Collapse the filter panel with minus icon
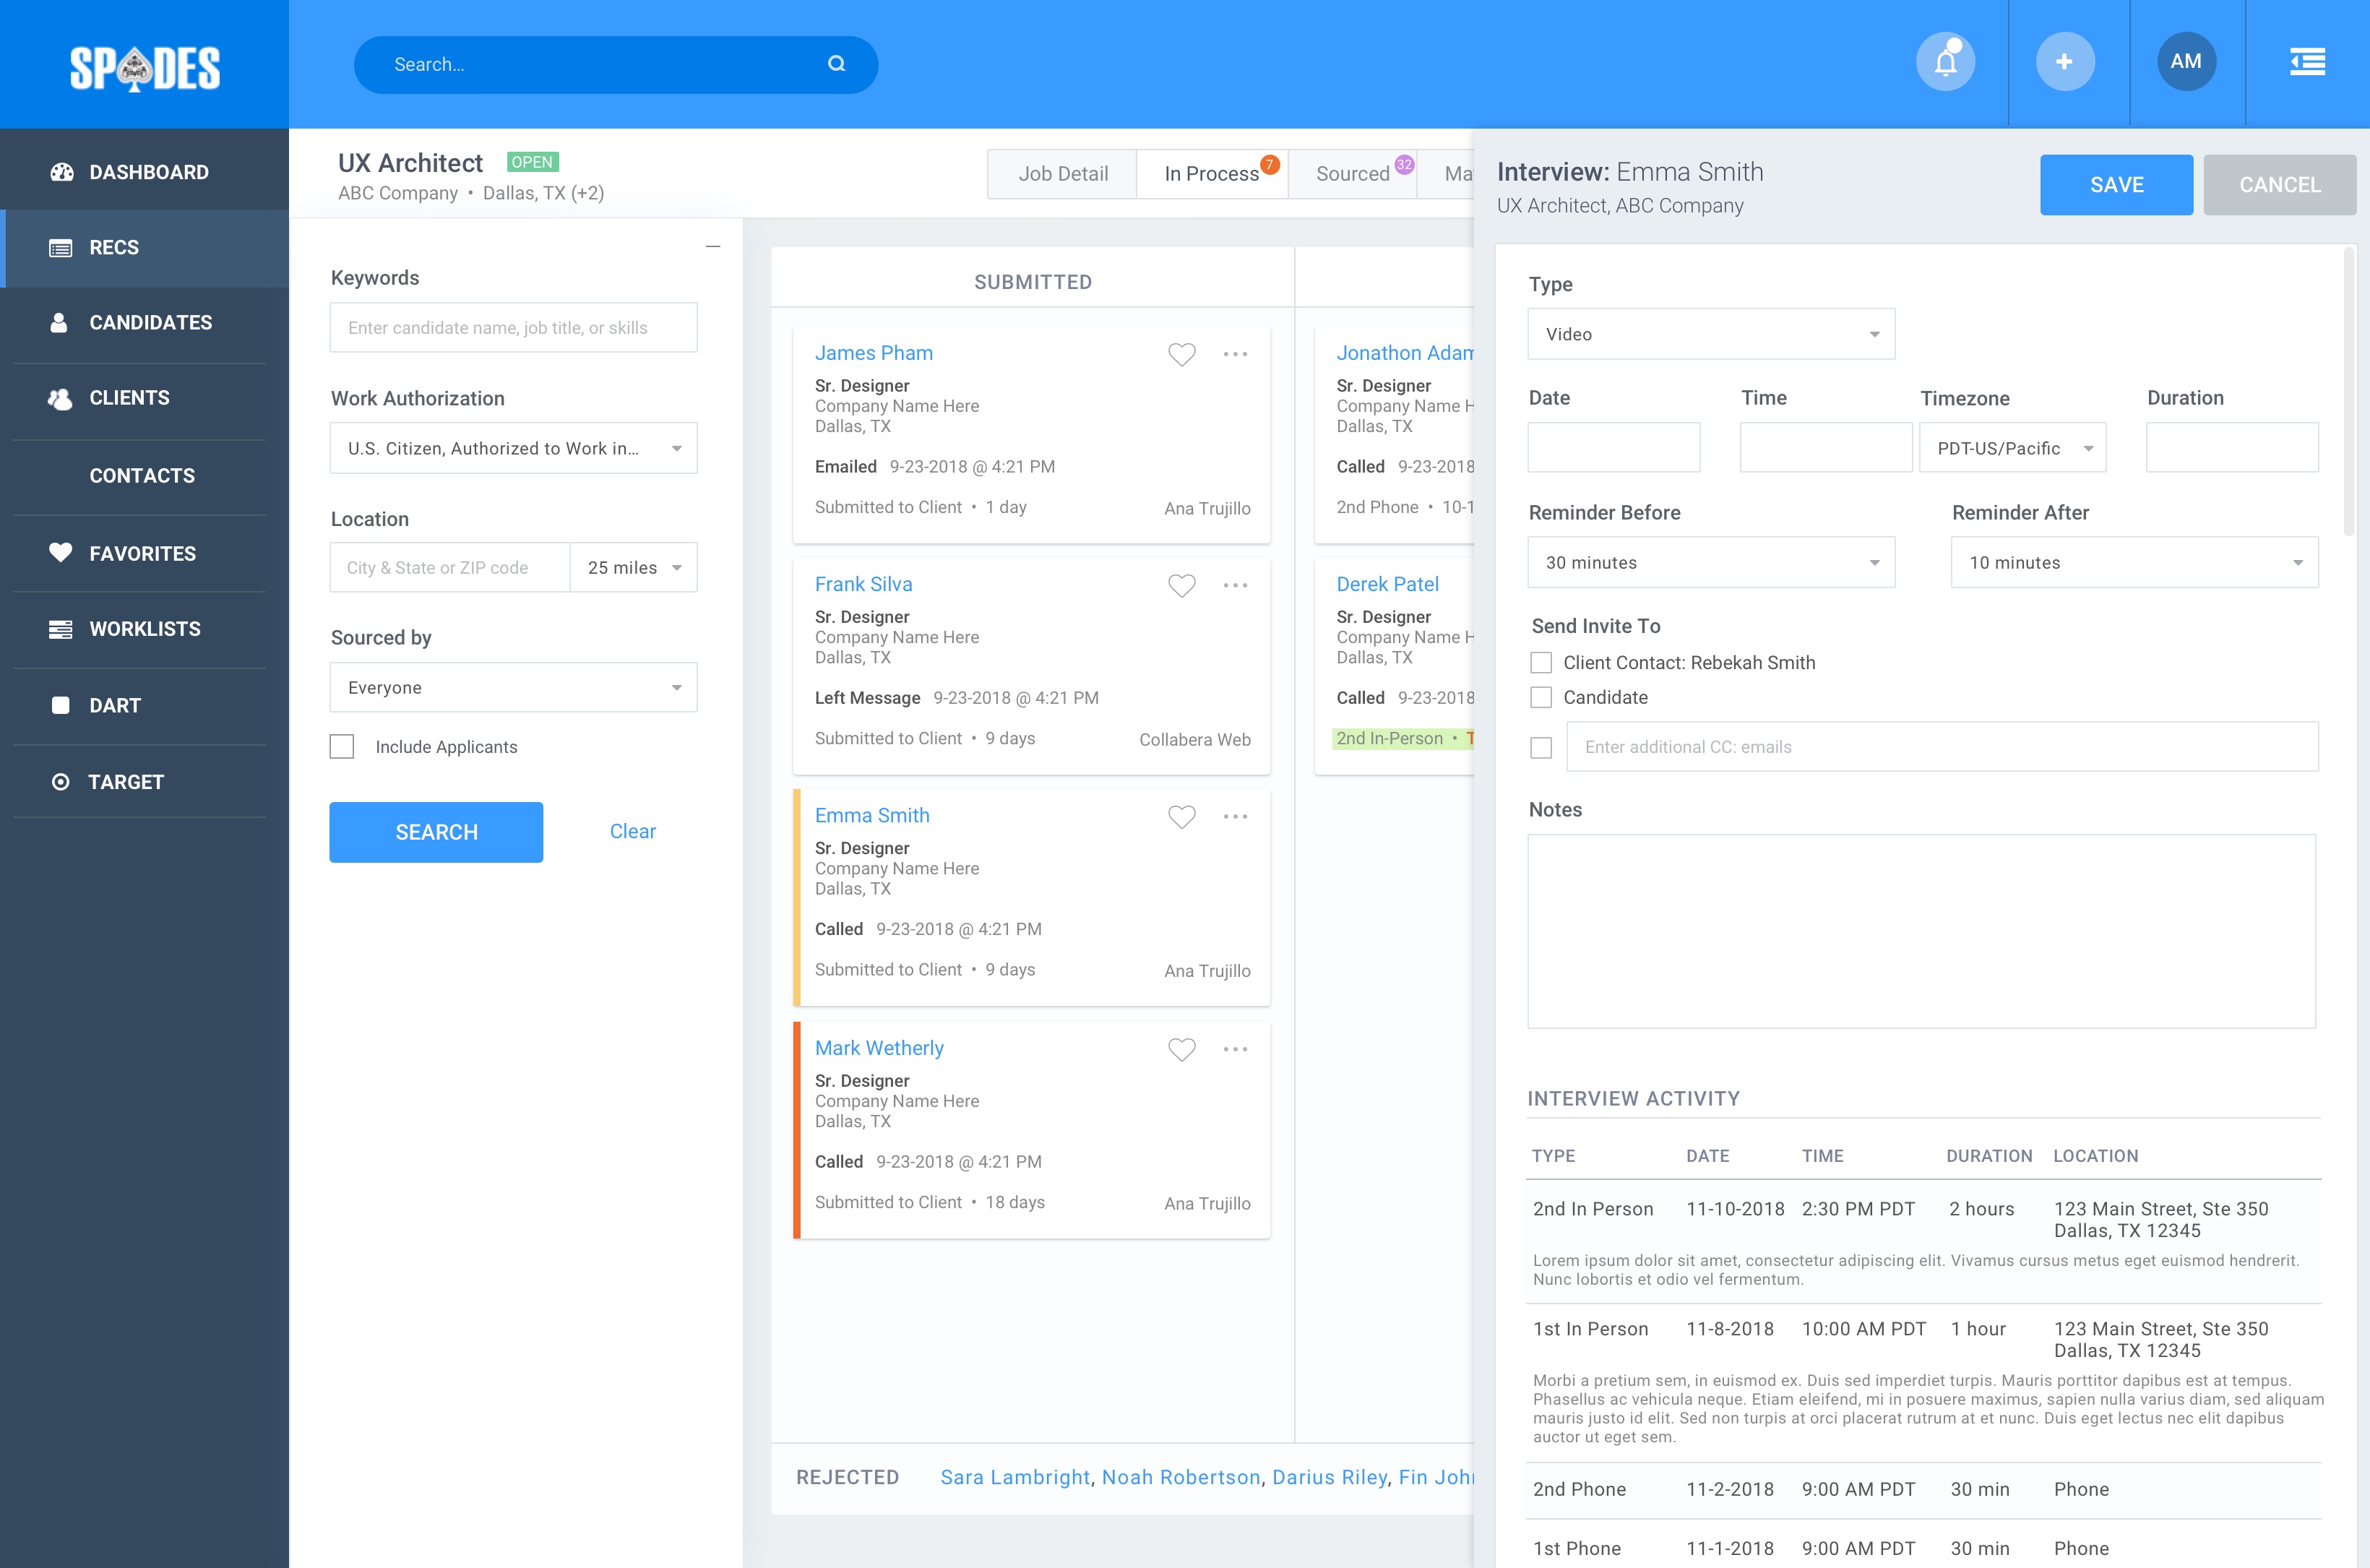This screenshot has height=1568, width=2370. point(712,246)
